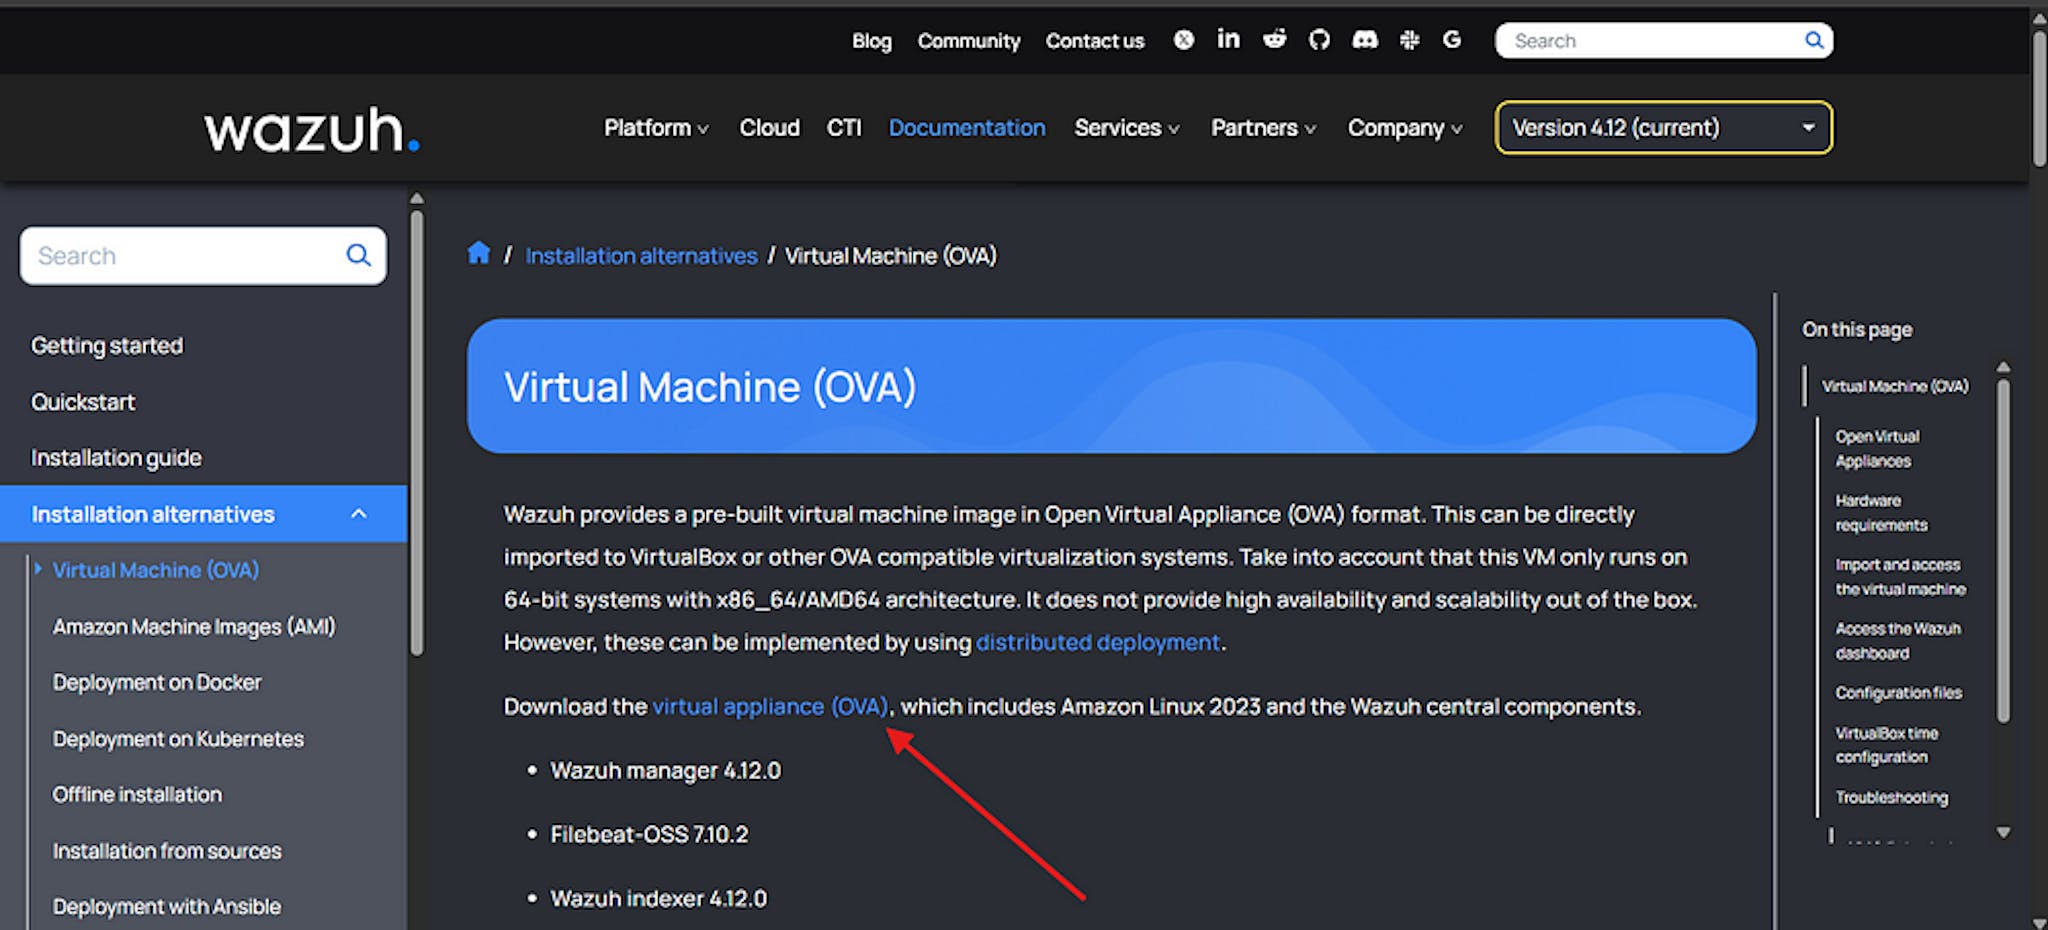Open the Version 4.12 (current) selector
Screen dimensions: 2048x930
tap(1664, 128)
